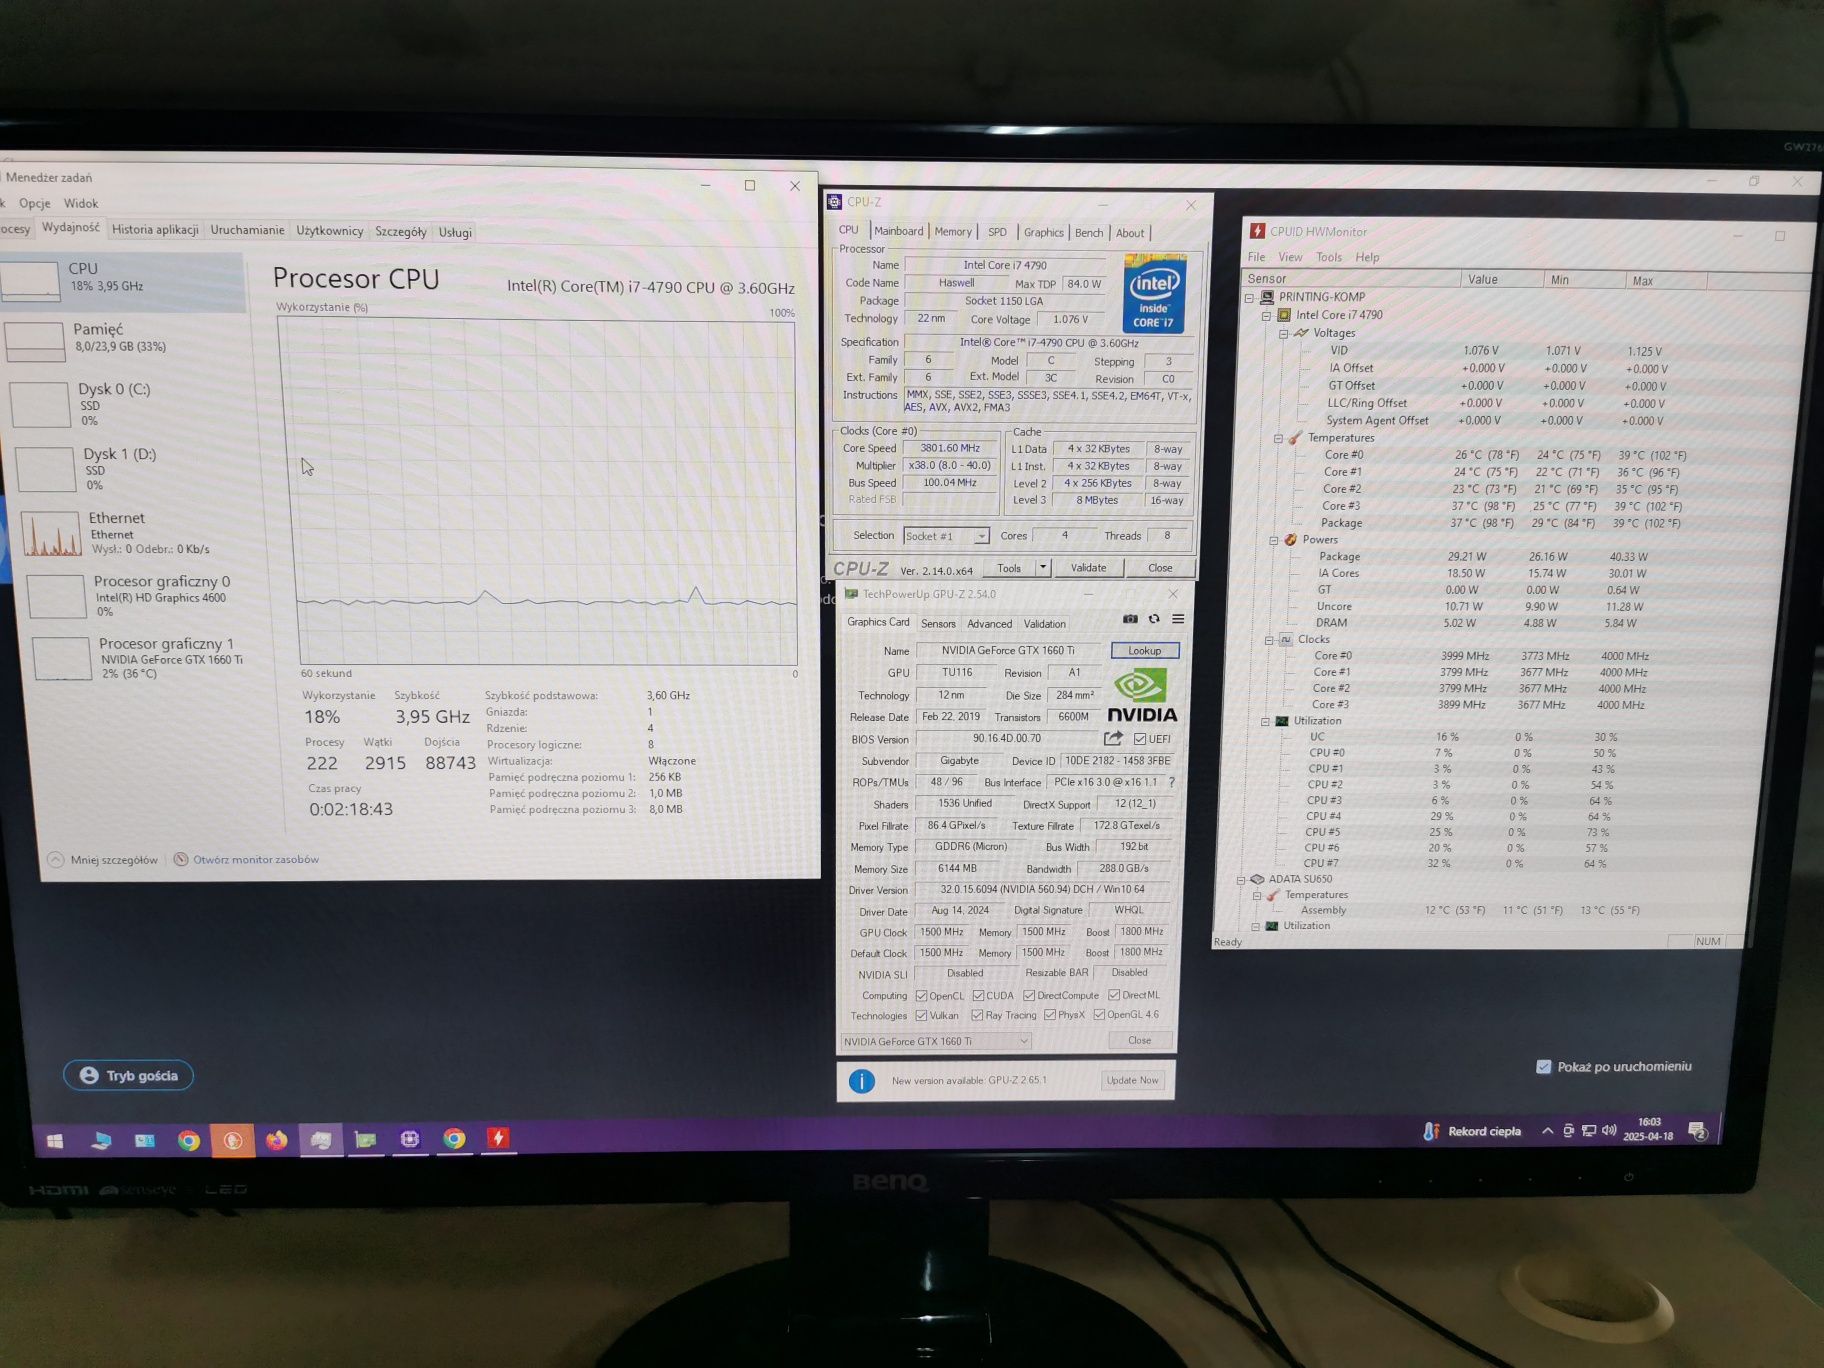This screenshot has height=1368, width=1824.
Task: Switch to the Memory tab in CPU-Z
Action: coord(953,232)
